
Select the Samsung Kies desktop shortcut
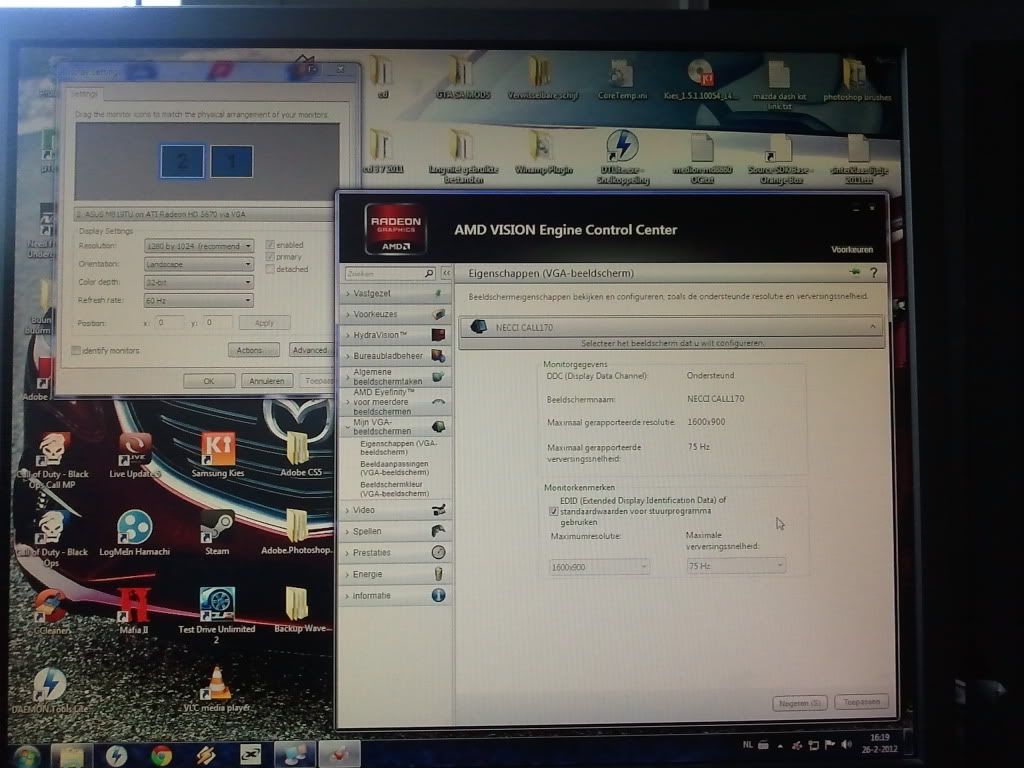pyautogui.click(x=218, y=455)
